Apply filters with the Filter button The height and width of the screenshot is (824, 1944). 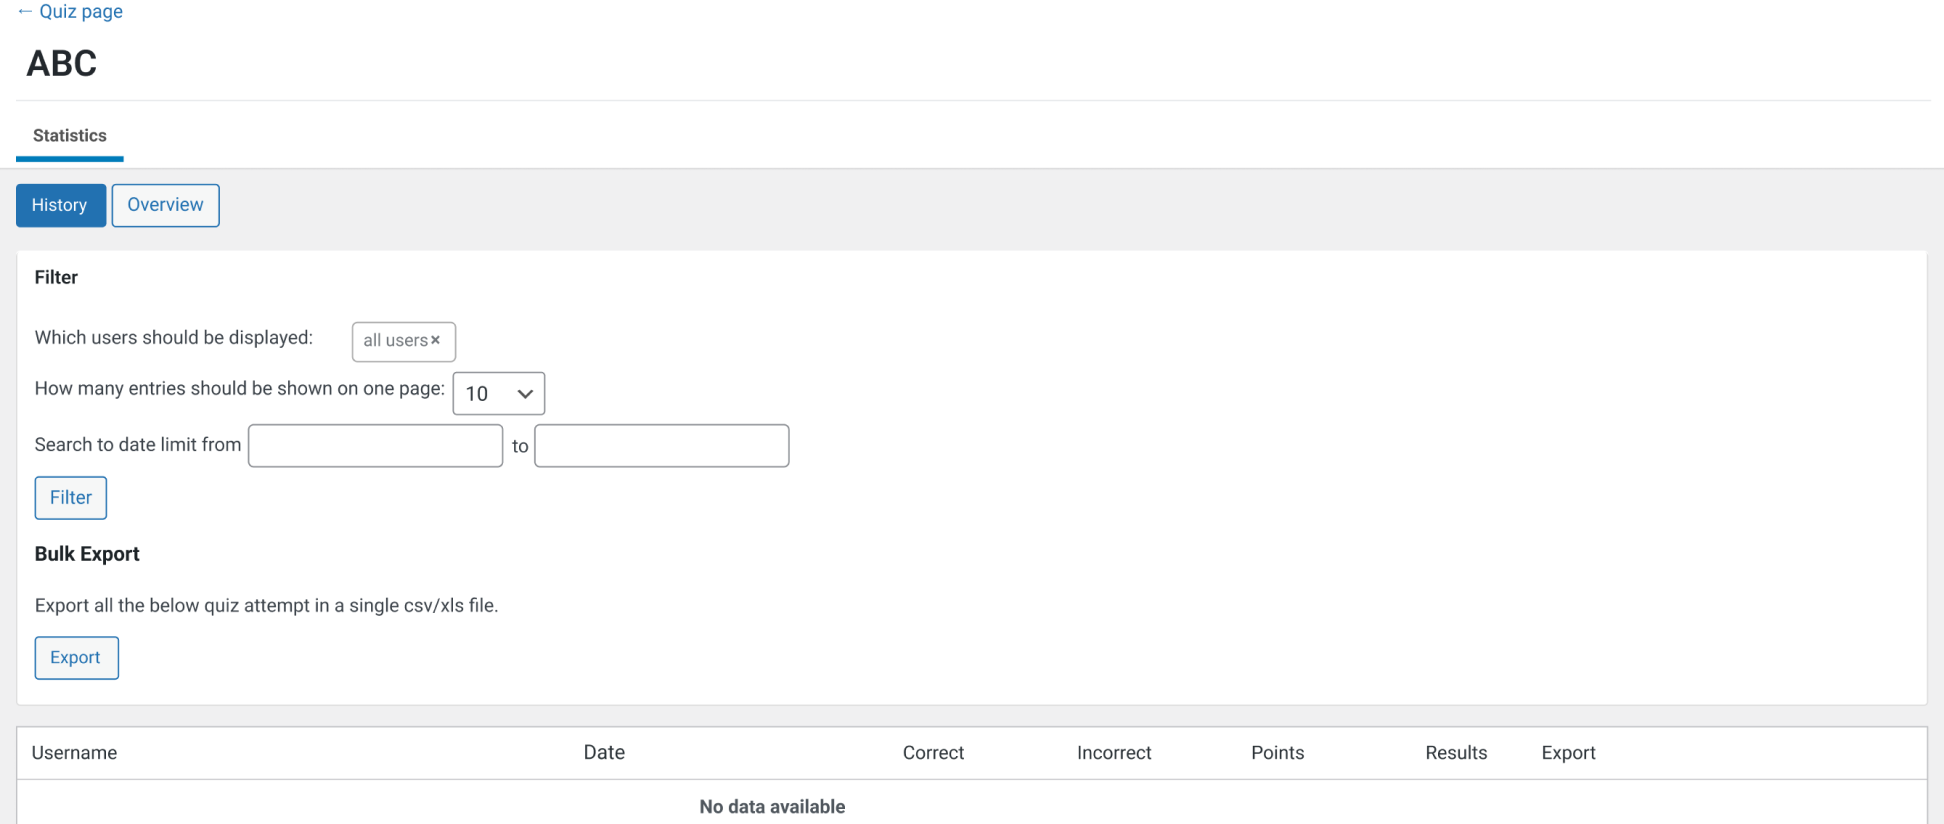pyautogui.click(x=70, y=498)
